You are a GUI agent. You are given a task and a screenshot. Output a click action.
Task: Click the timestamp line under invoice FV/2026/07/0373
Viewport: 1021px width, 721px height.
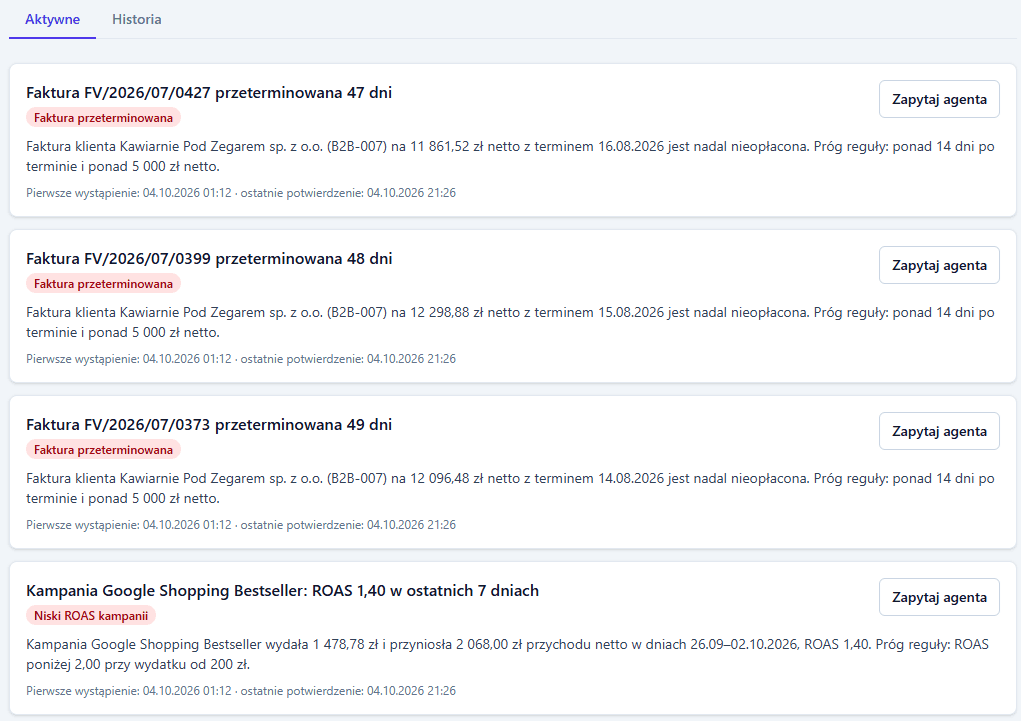(241, 525)
